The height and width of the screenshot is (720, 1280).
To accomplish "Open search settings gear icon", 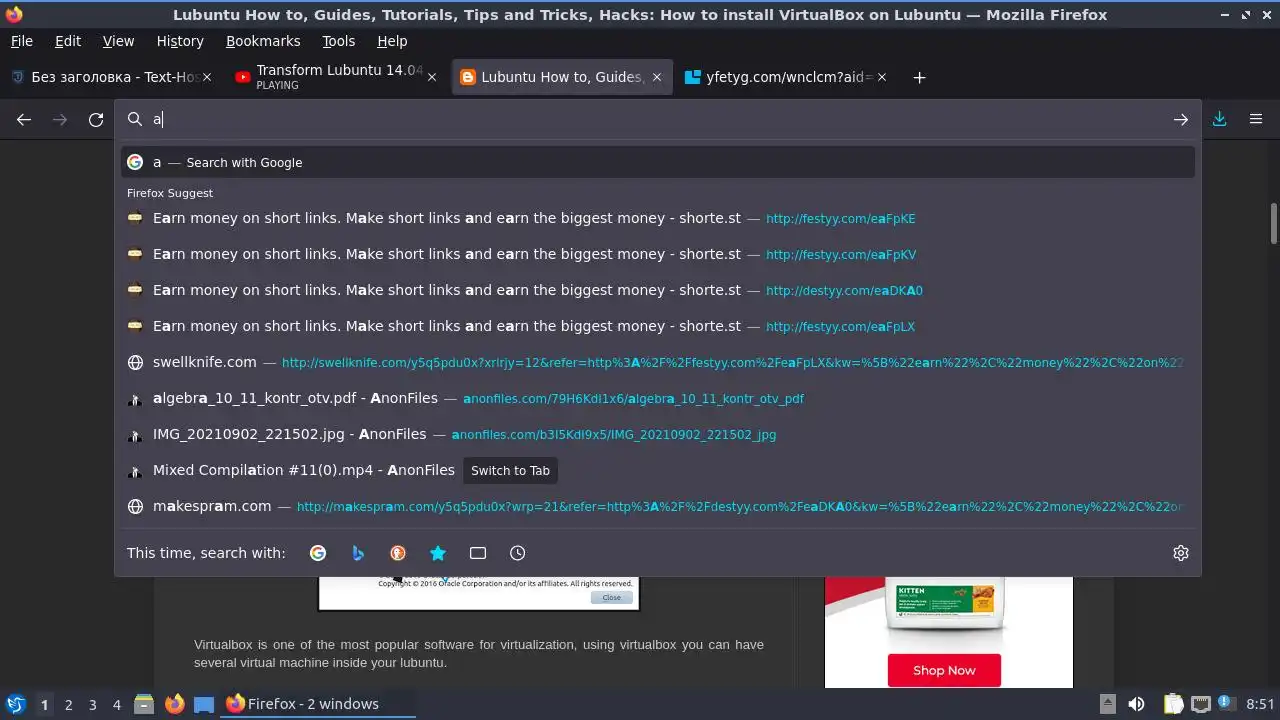I will coord(1181,553).
